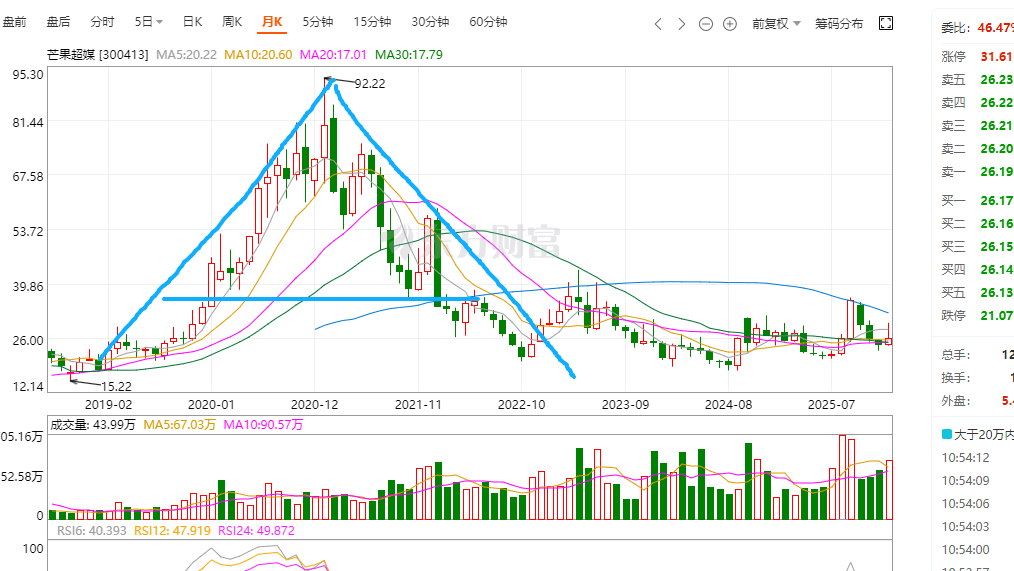Viewport: 1014px width, 571px height.
Task: Click the MA5:20.22 indicator label
Action: tap(186, 55)
